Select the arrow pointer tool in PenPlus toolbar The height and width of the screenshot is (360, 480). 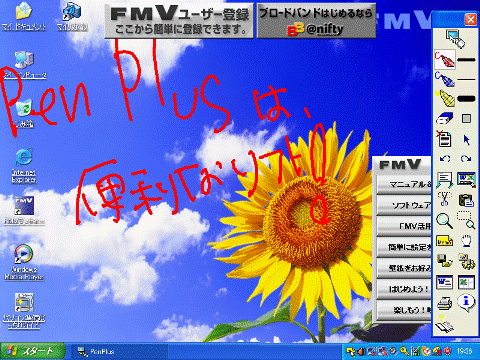point(466,140)
